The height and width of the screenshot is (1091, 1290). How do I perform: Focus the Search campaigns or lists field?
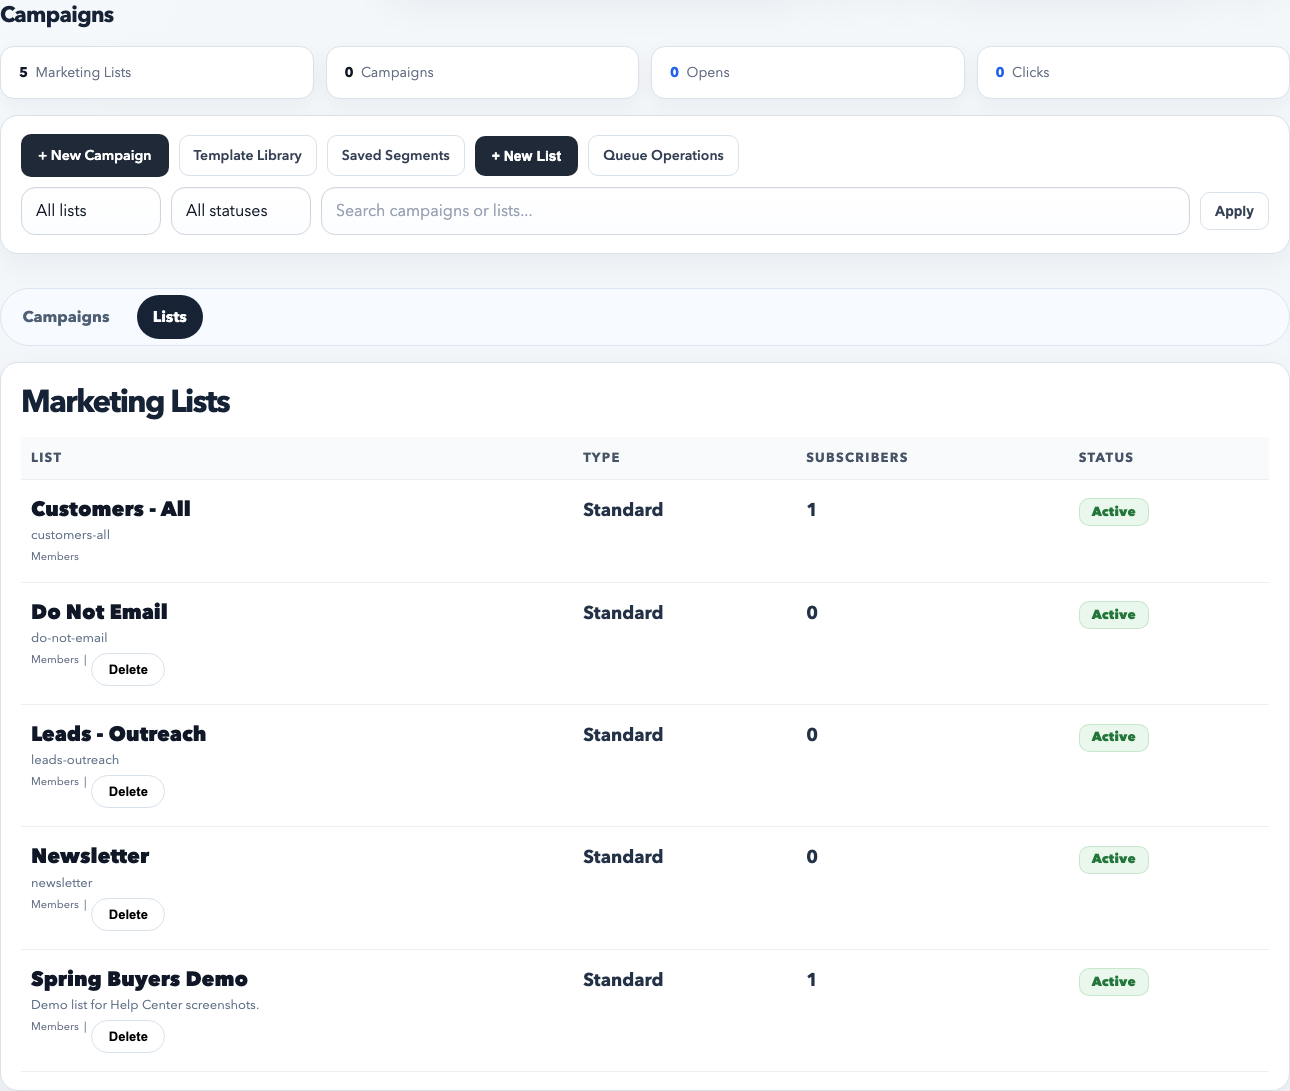[755, 211]
